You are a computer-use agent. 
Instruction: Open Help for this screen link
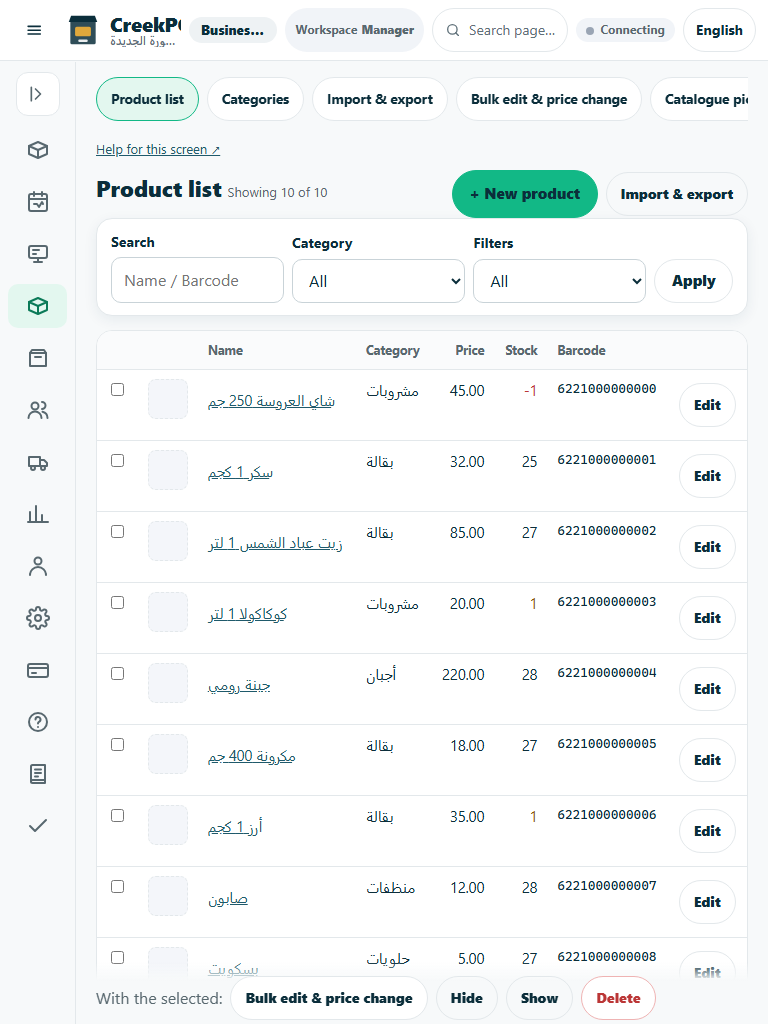pyautogui.click(x=158, y=150)
